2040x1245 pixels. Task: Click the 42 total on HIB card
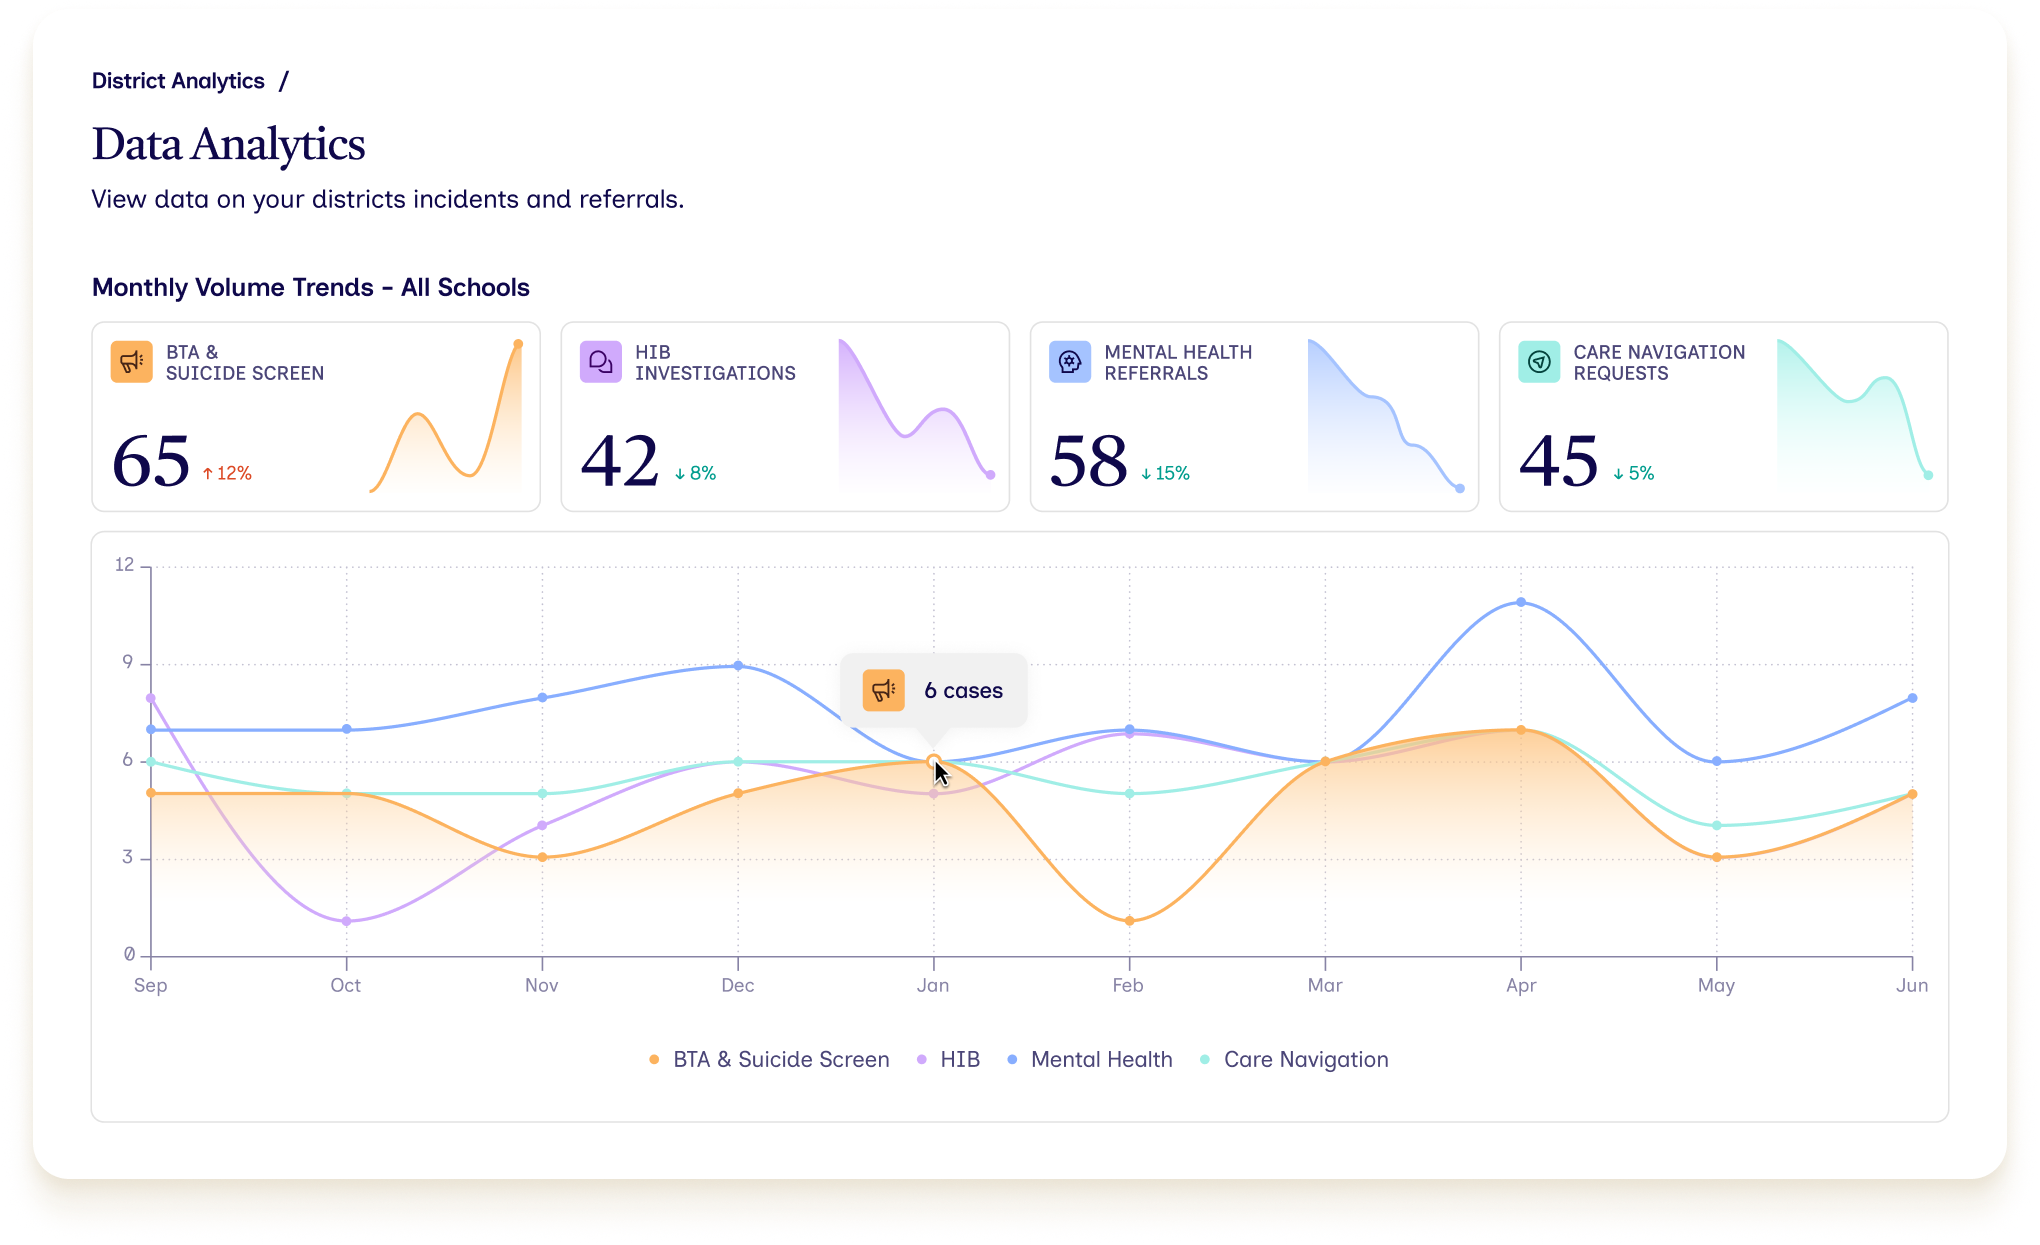(x=620, y=461)
